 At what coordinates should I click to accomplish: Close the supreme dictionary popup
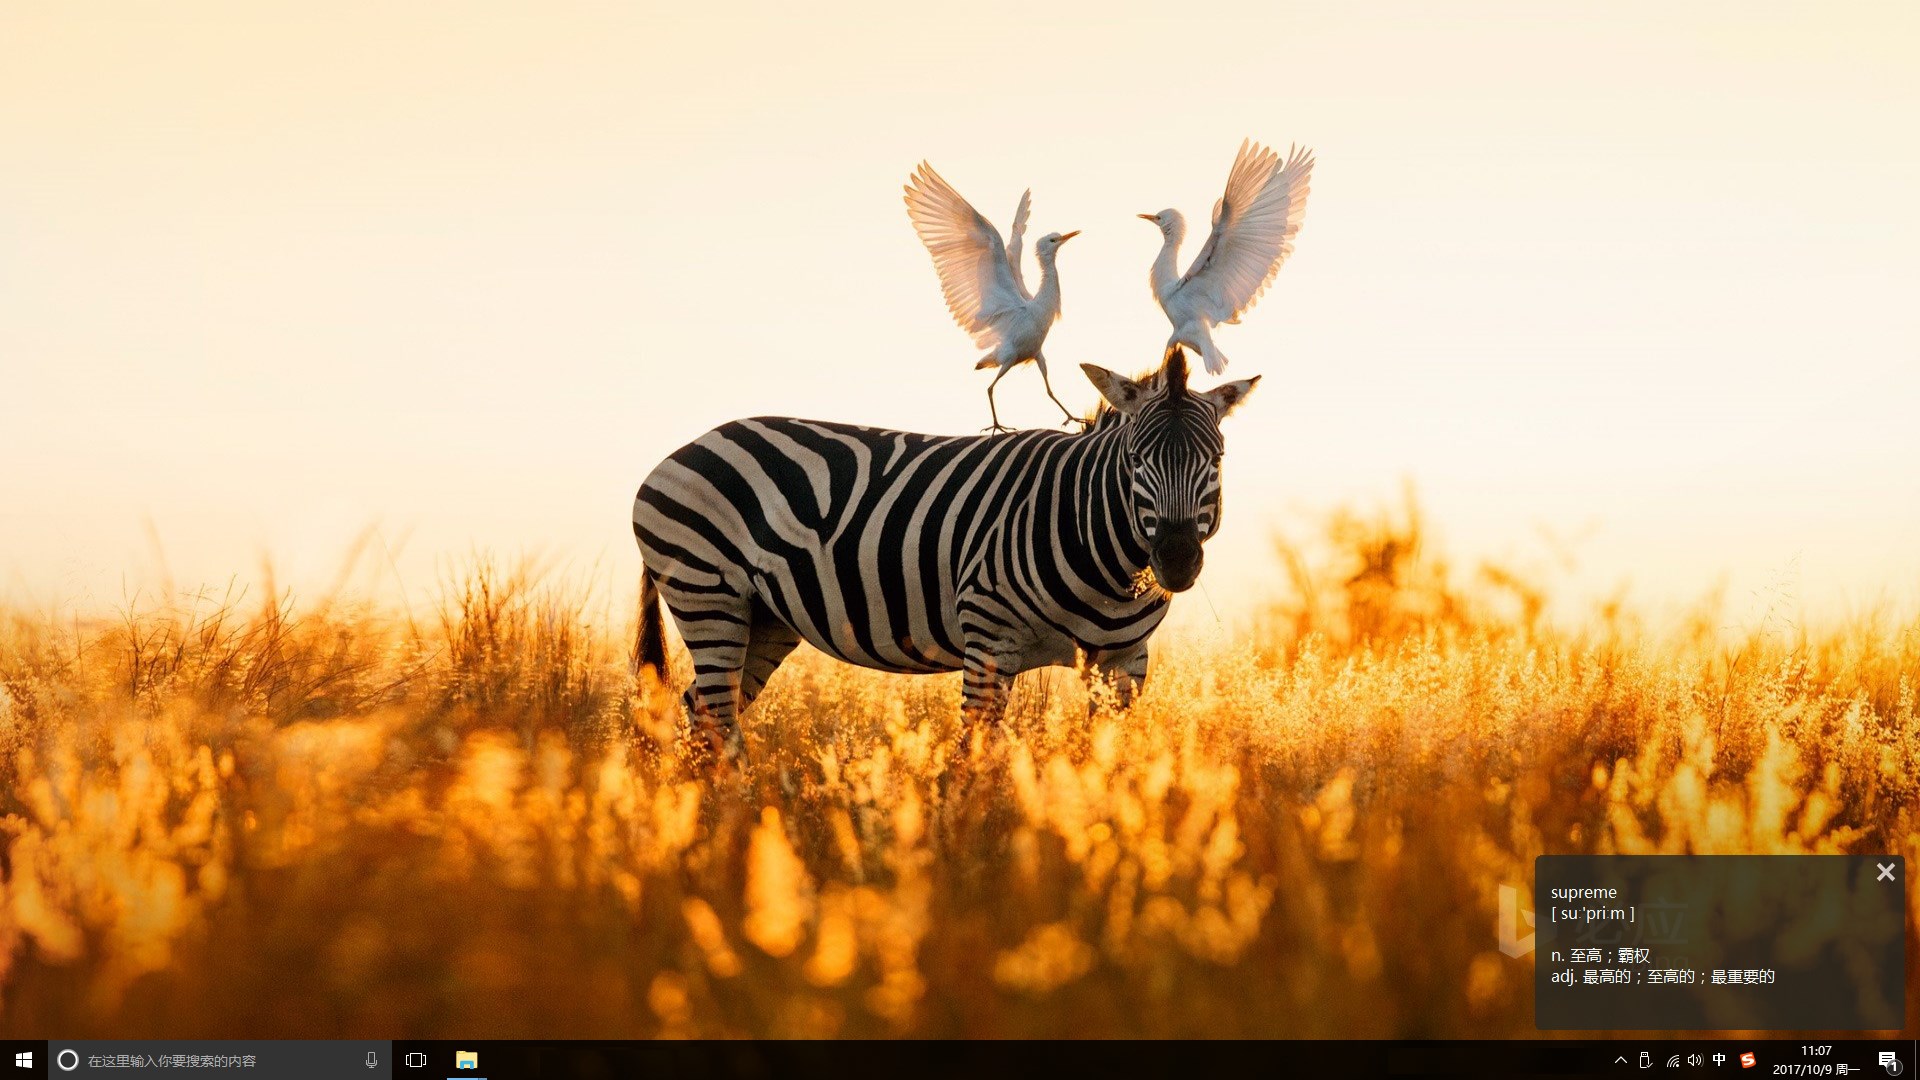1885,872
